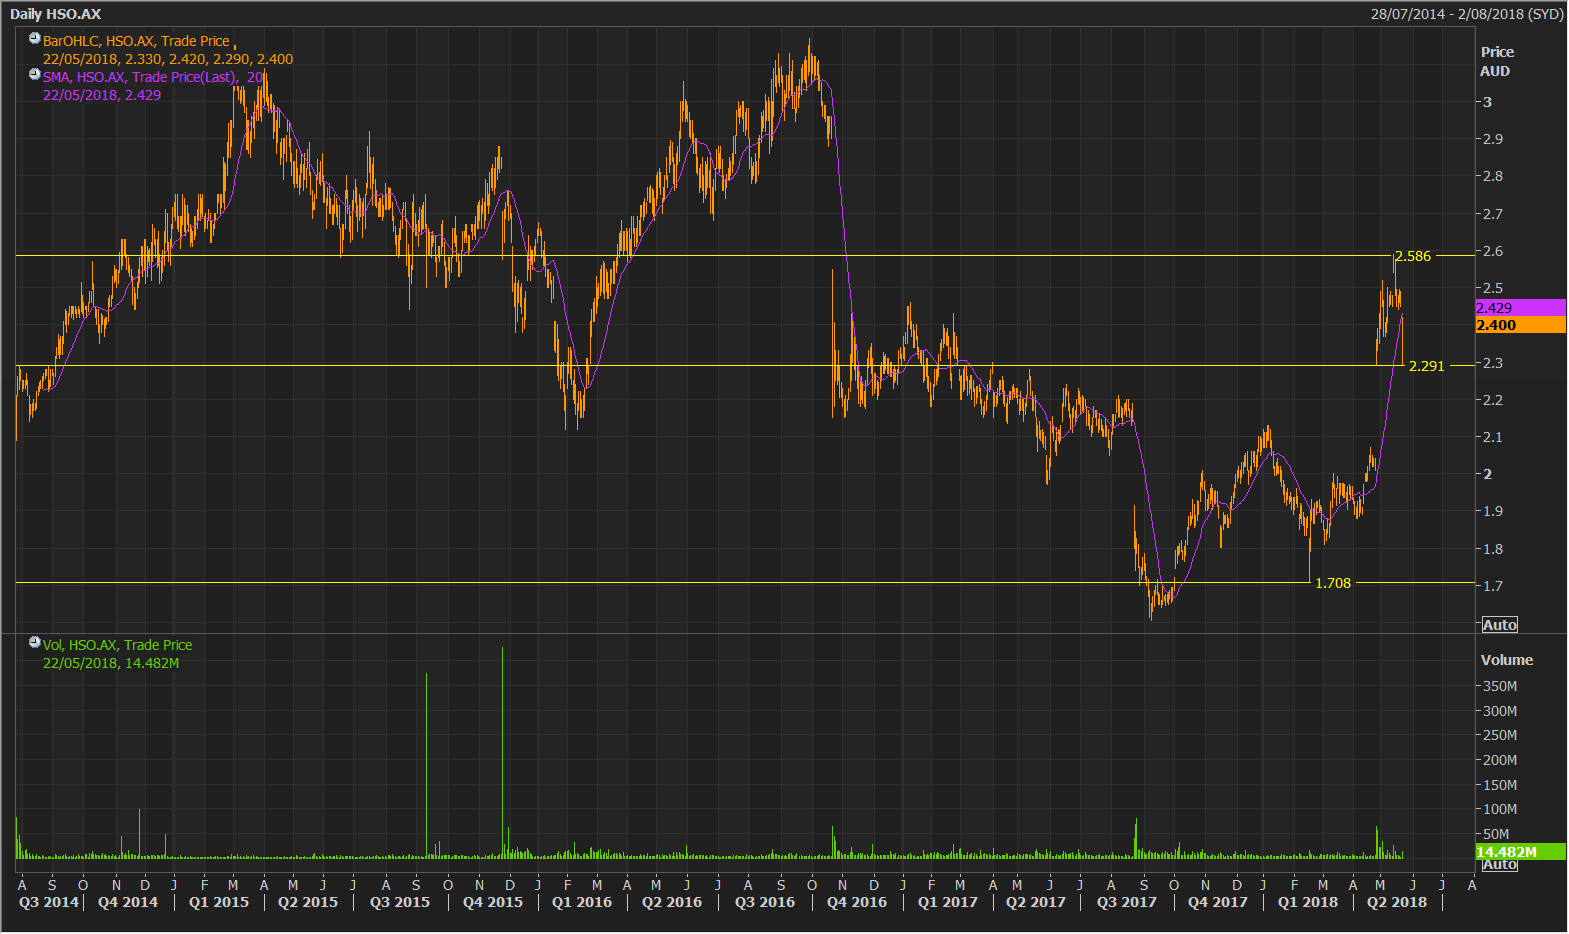1569x934 pixels.
Task: Click the date range 28/07/2014 - 2/08/2018 (SYD)
Action: [x=1467, y=14]
